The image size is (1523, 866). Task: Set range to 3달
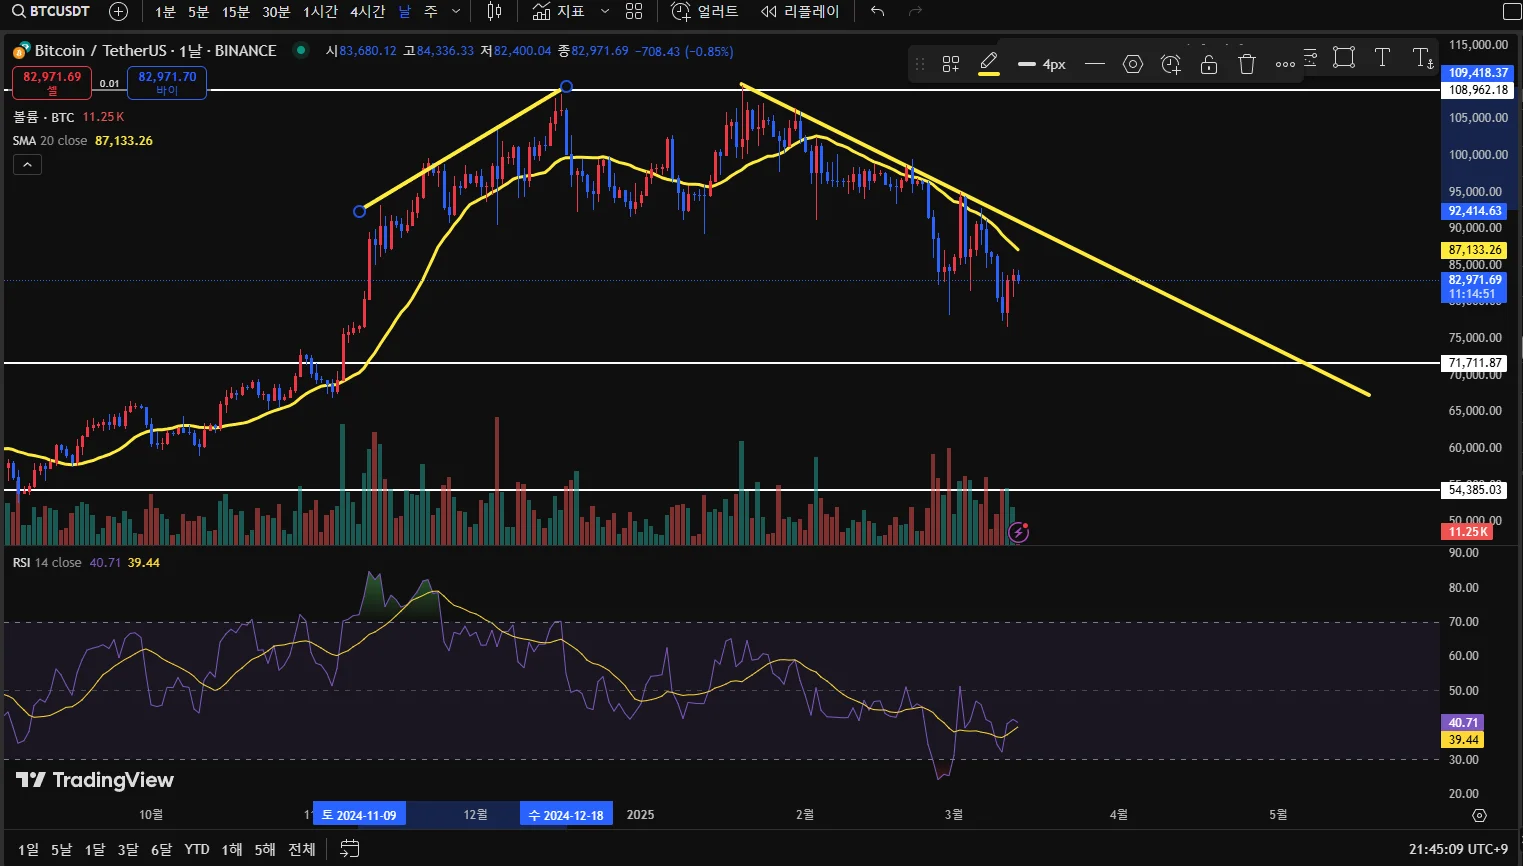[x=128, y=849]
